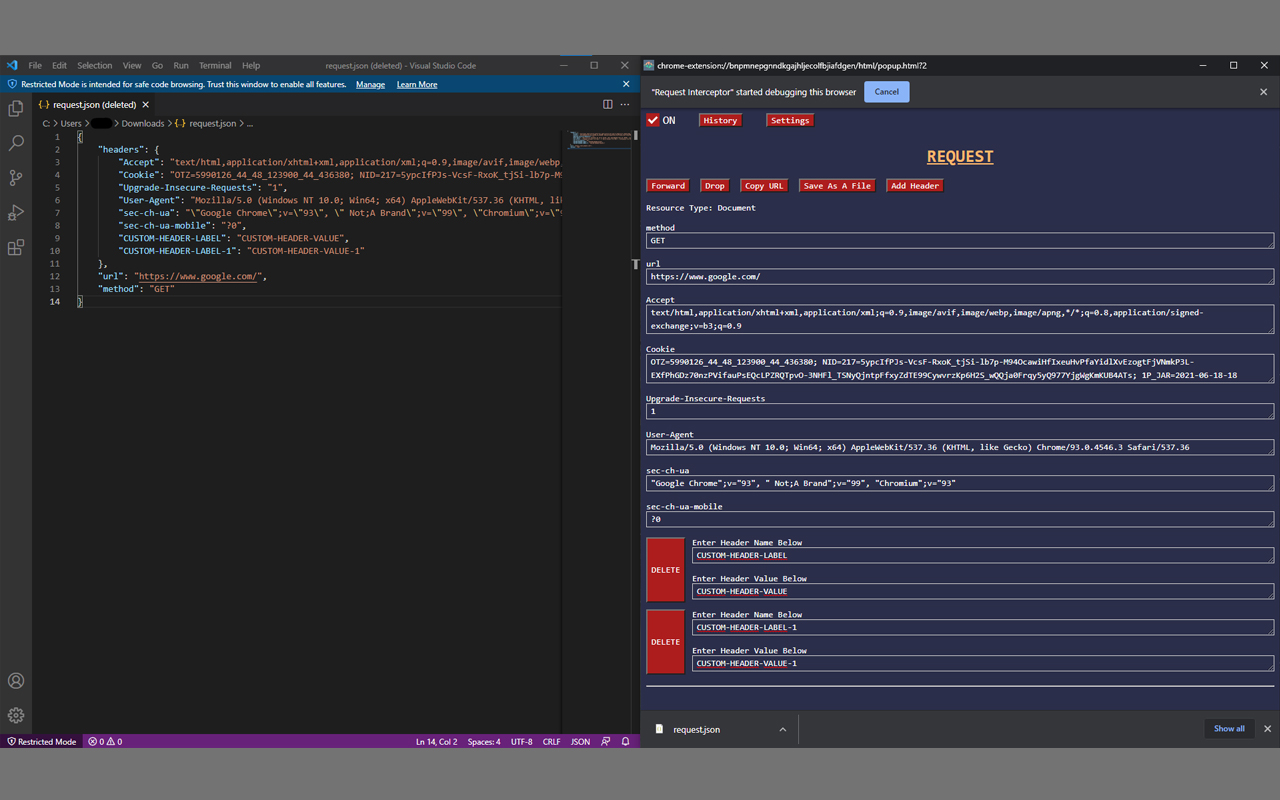Image resolution: width=1280 pixels, height=800 pixels.
Task: Open the Terminal menu
Action: coord(215,66)
